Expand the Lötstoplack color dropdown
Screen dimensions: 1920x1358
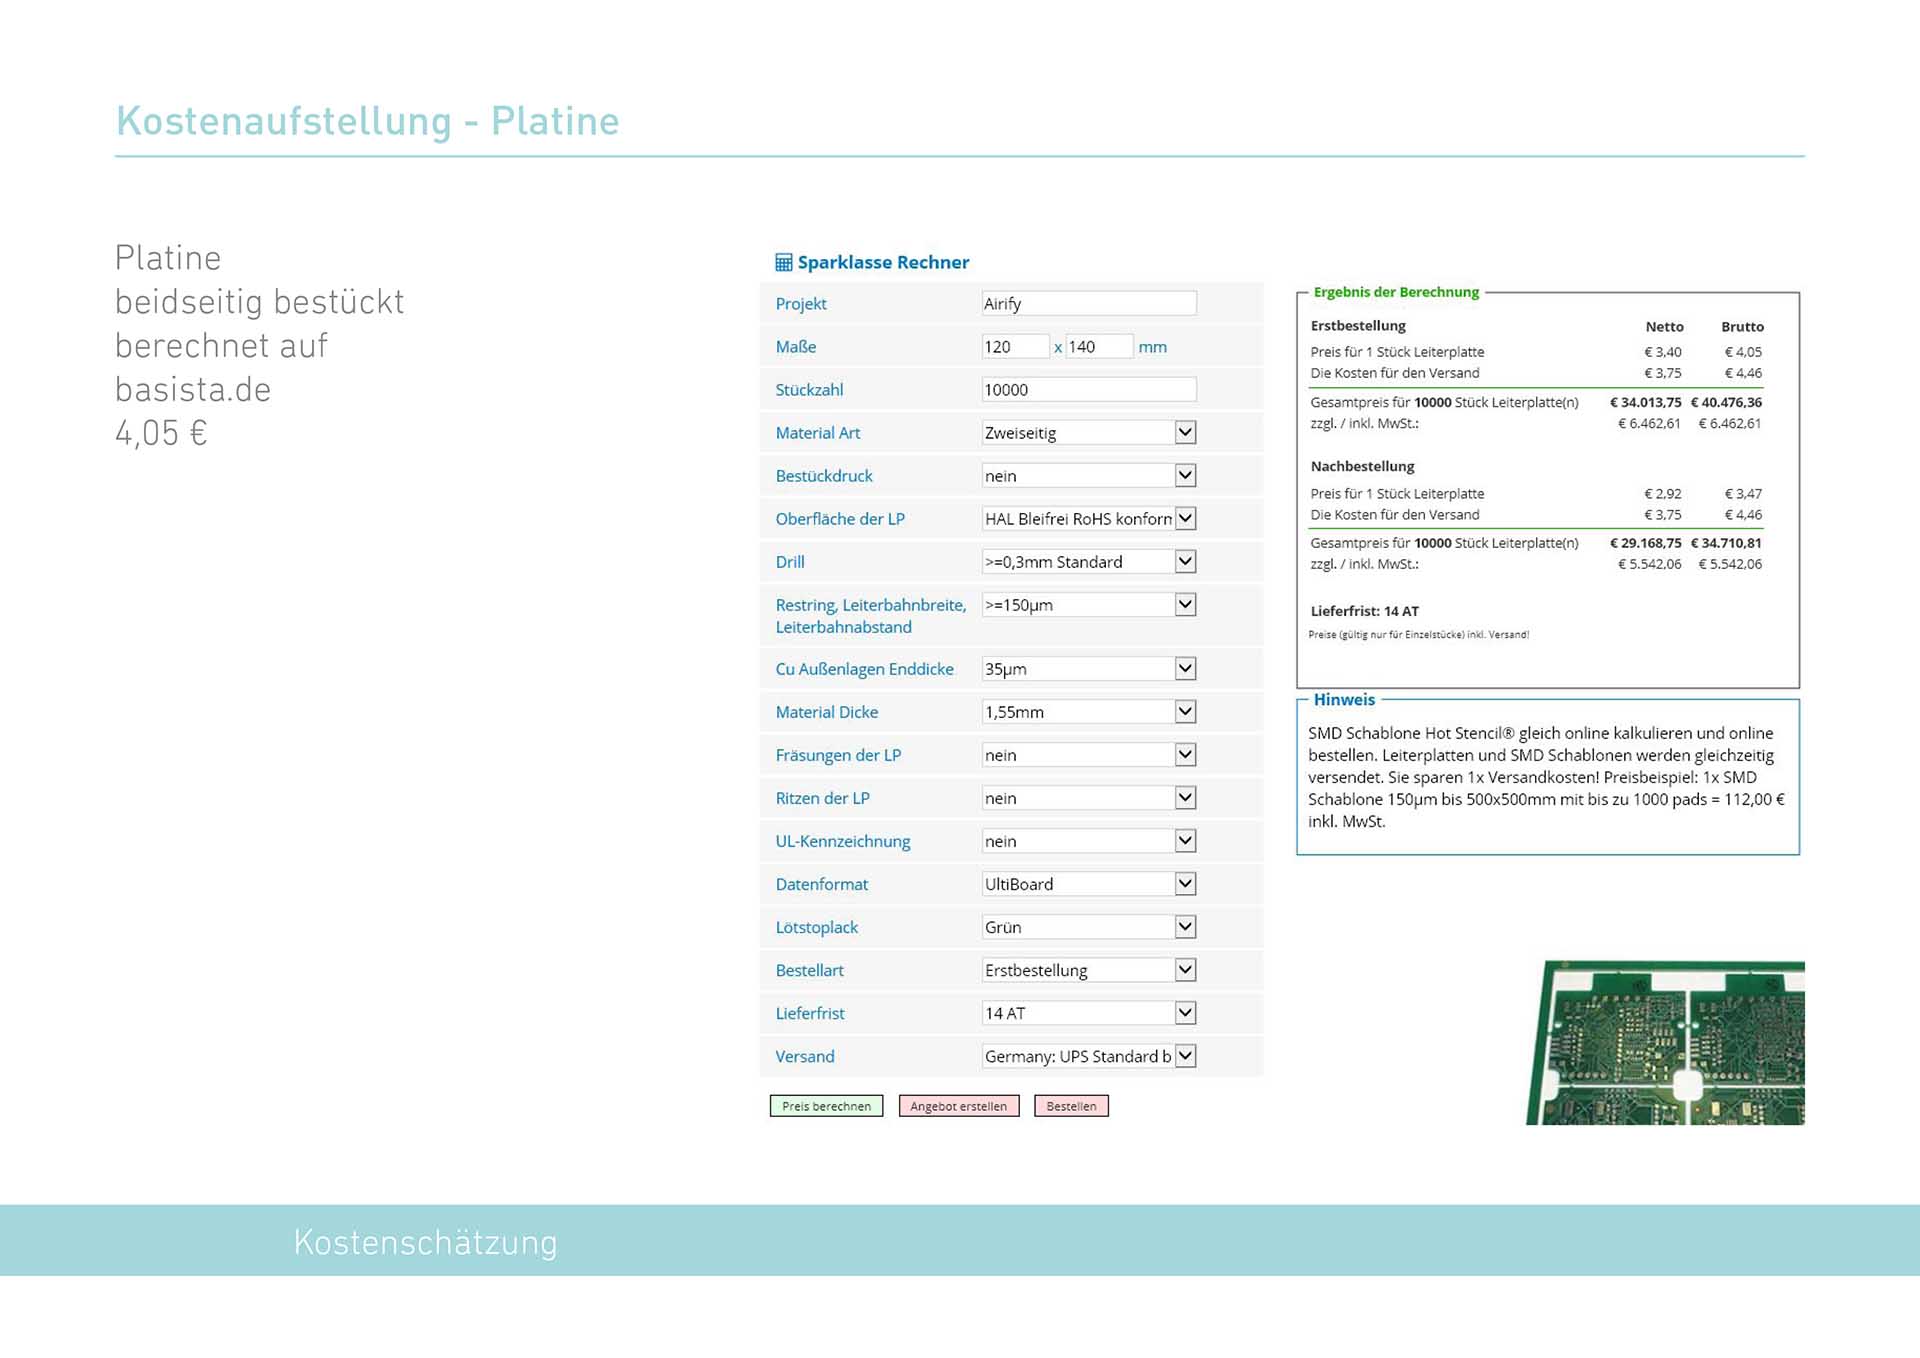coord(1185,927)
